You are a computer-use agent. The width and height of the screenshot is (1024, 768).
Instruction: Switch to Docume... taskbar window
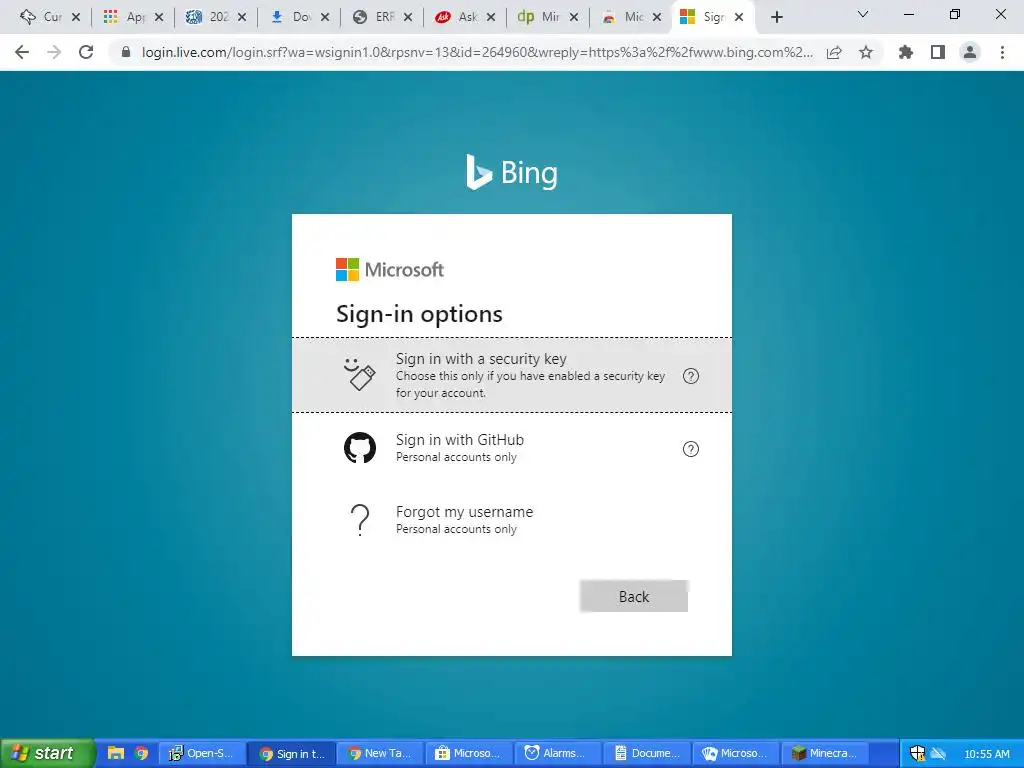click(647, 753)
